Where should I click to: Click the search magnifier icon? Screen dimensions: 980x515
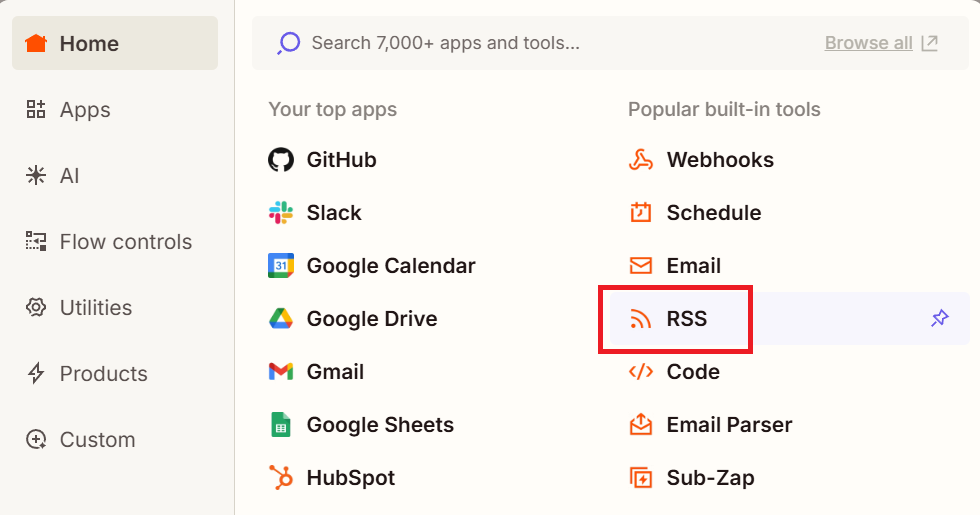[289, 43]
